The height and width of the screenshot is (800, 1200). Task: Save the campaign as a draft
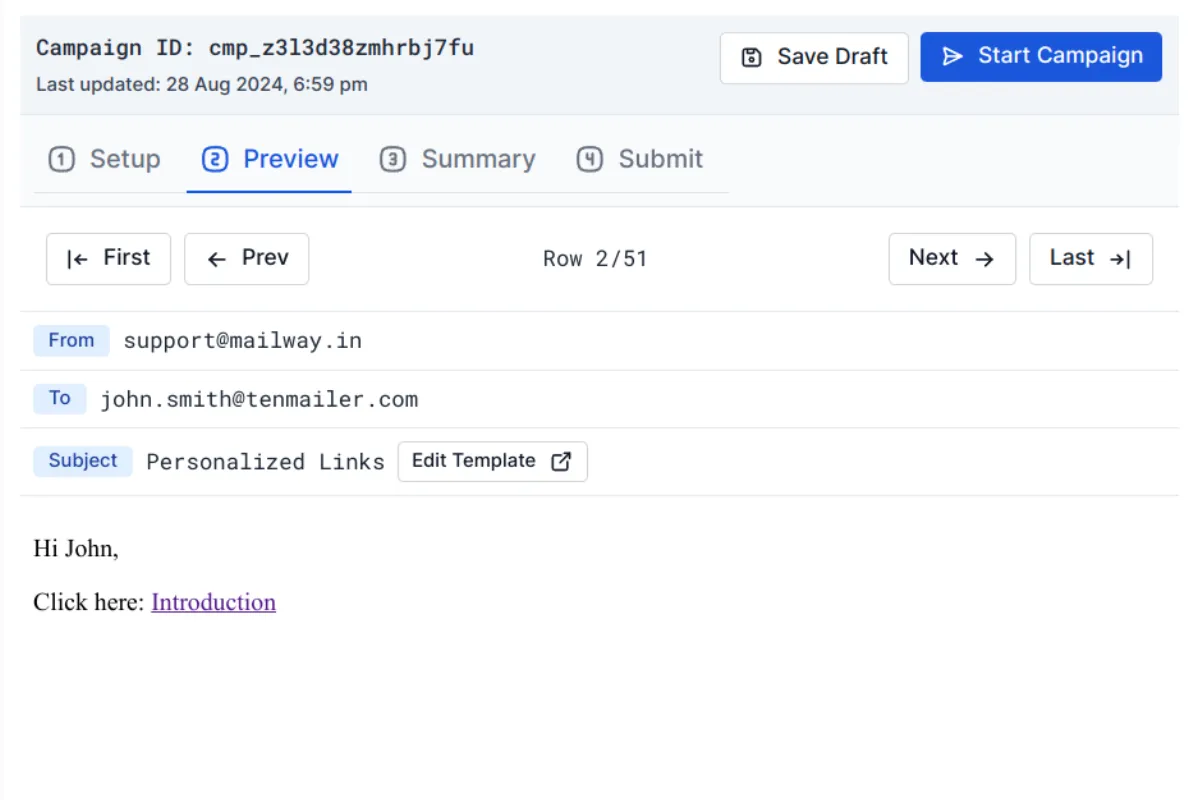[813, 57]
